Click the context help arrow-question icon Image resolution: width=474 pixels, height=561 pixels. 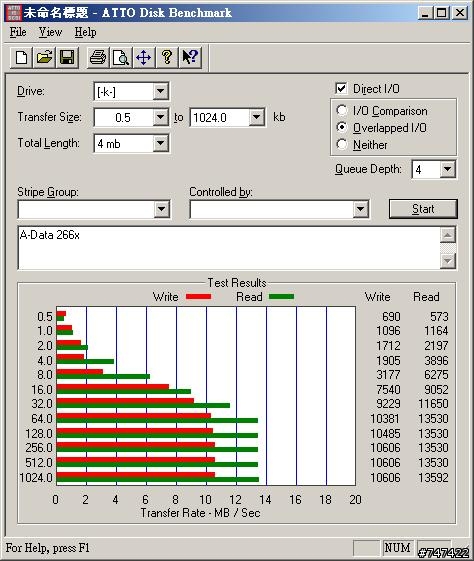click(x=190, y=57)
